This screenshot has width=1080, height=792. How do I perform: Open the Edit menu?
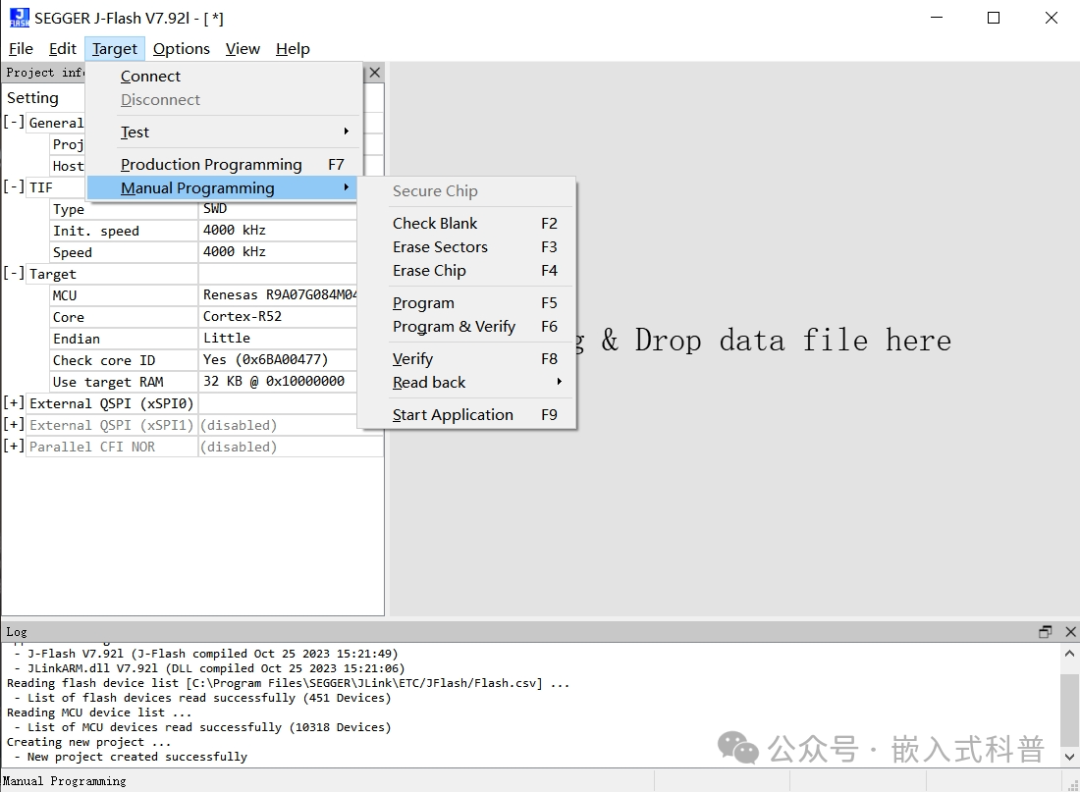62,49
